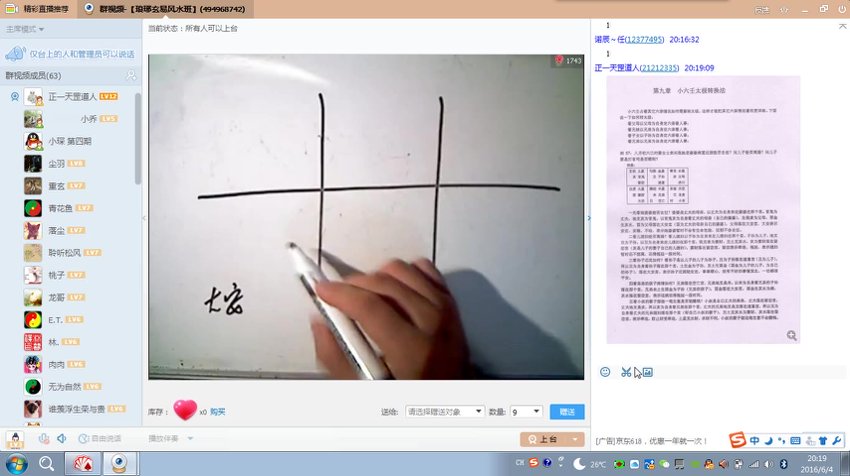Screen dimensions: 850x476
Task: Click the system volume icon in the tray
Action: 768,464
